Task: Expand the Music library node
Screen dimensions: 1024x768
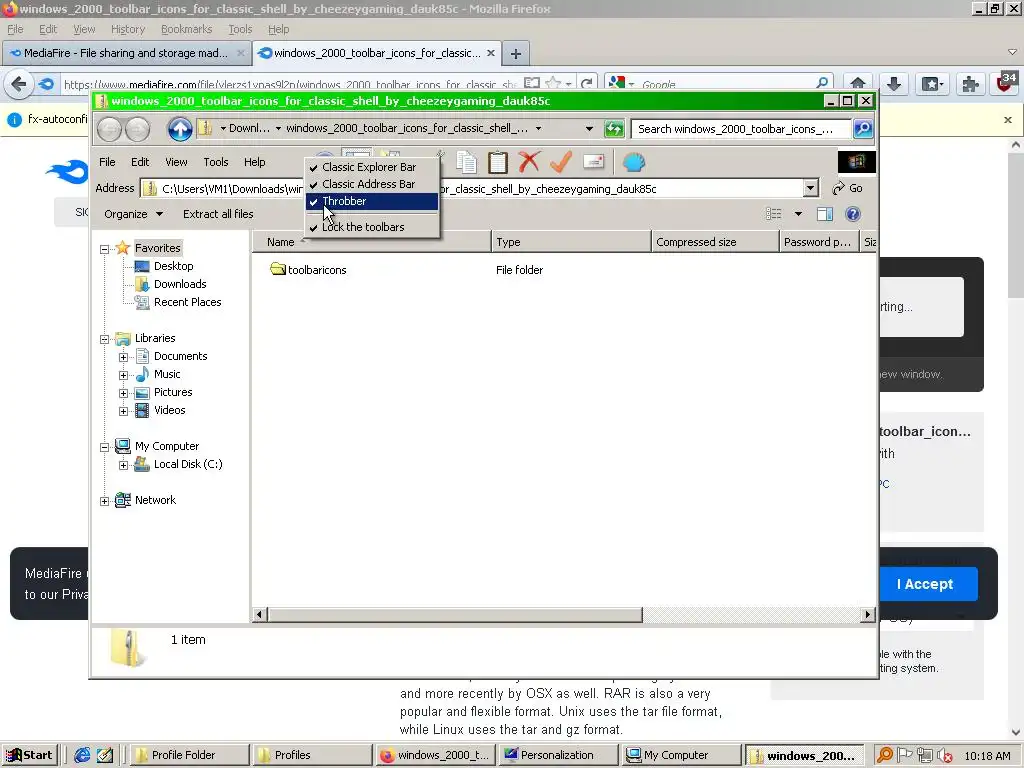Action: pyautogui.click(x=123, y=375)
